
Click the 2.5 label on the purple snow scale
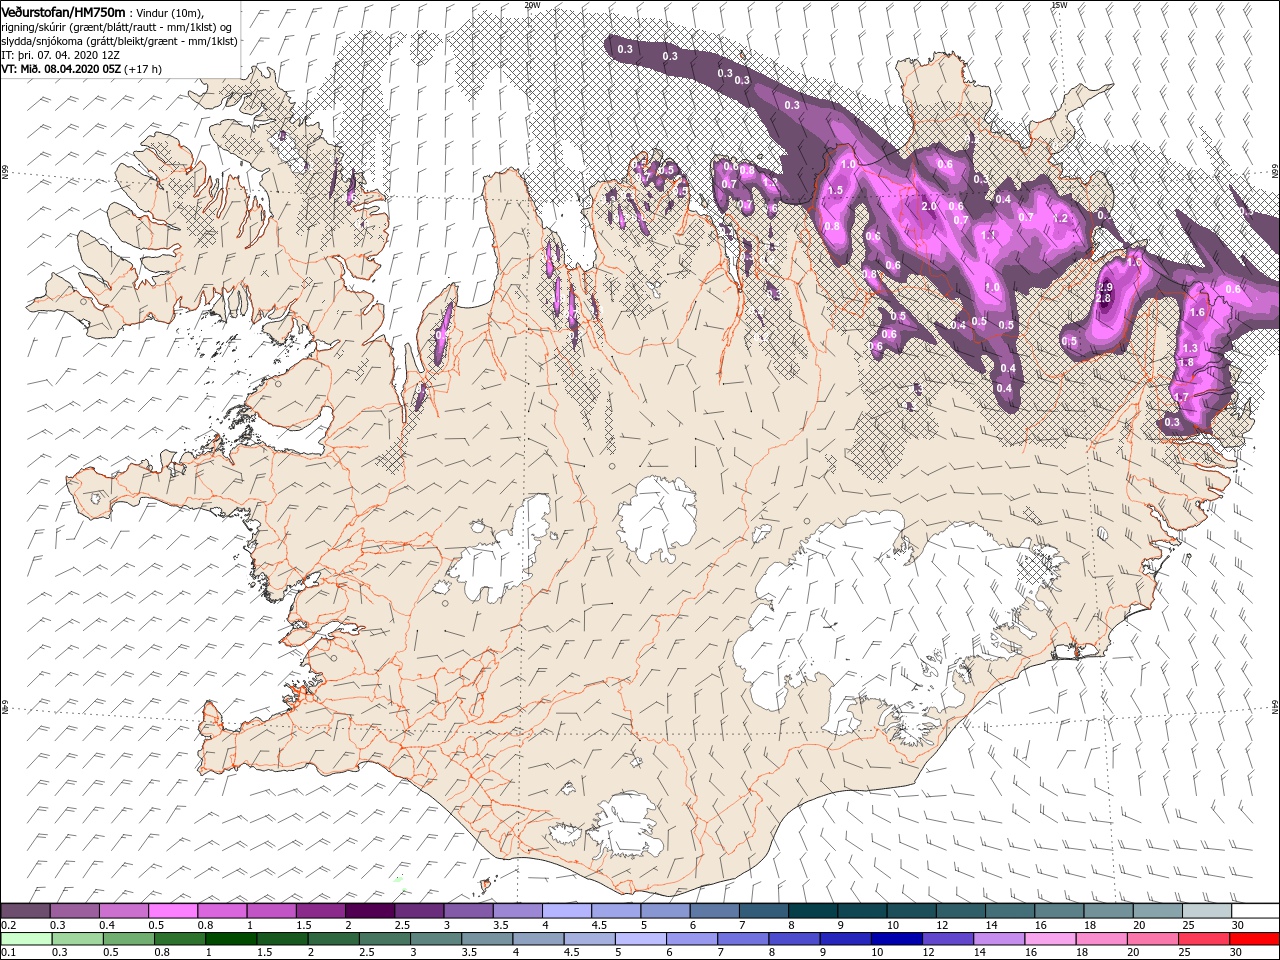click(402, 925)
